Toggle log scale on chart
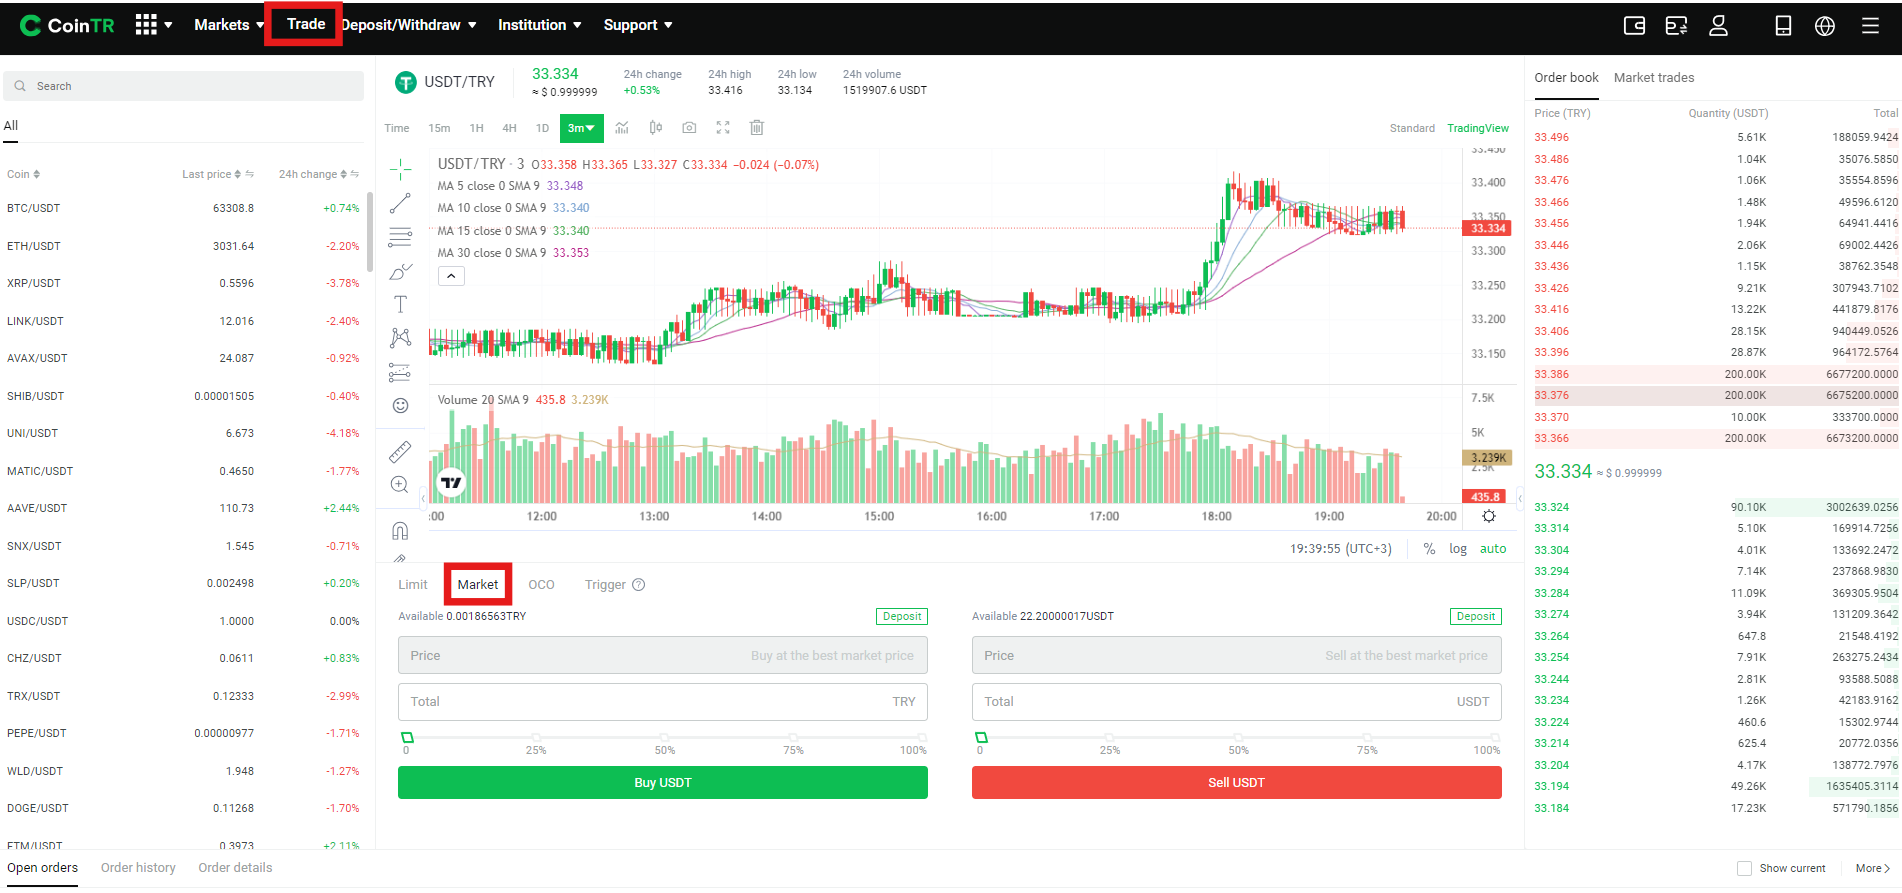This screenshot has height=893, width=1902. tap(1458, 548)
